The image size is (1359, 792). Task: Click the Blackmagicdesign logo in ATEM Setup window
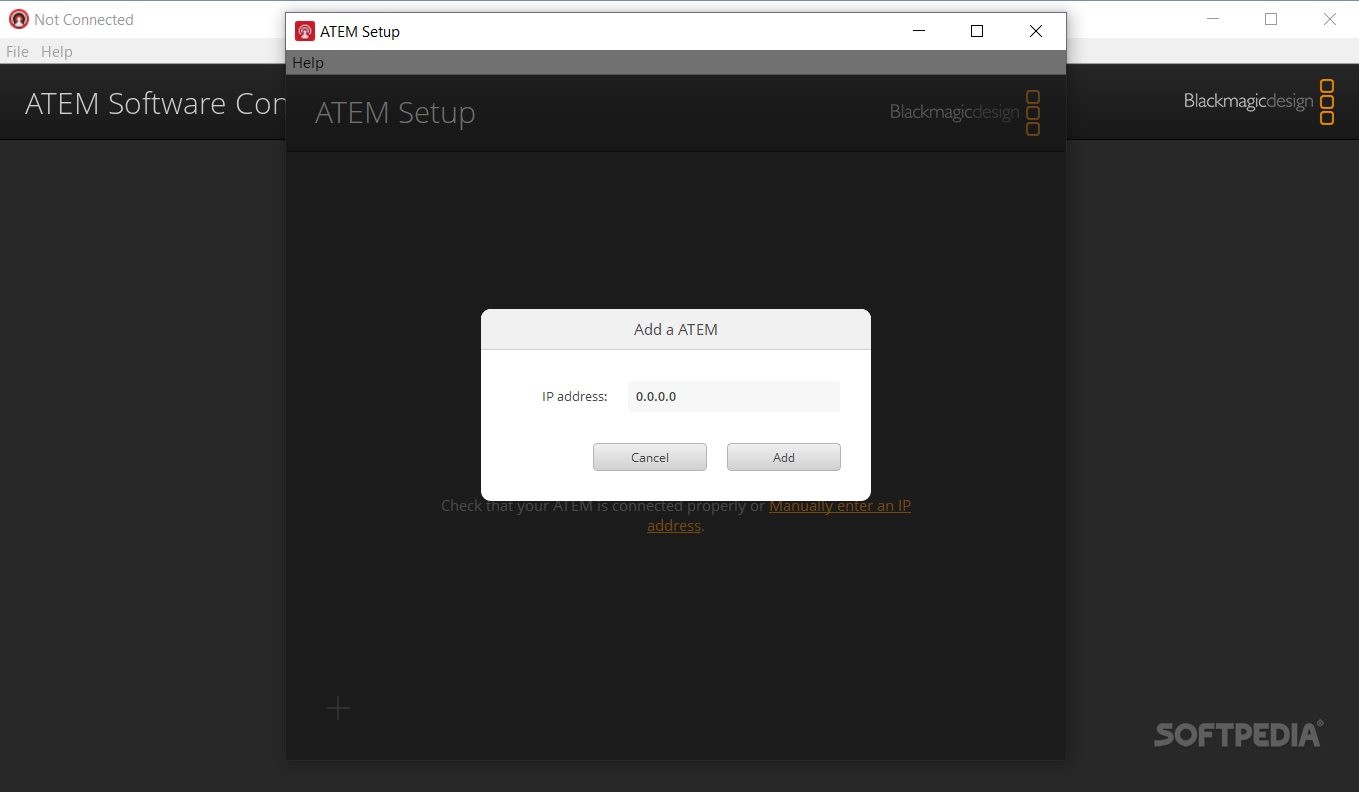(x=965, y=112)
